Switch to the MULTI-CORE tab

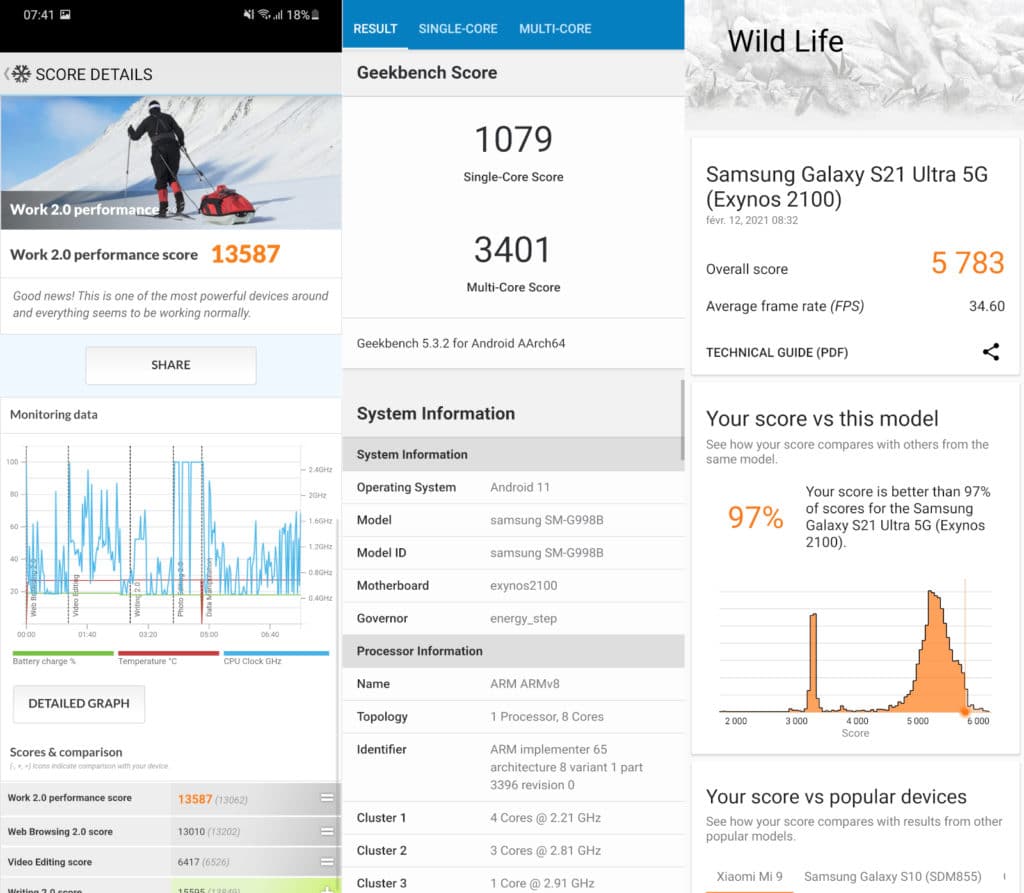(x=555, y=29)
